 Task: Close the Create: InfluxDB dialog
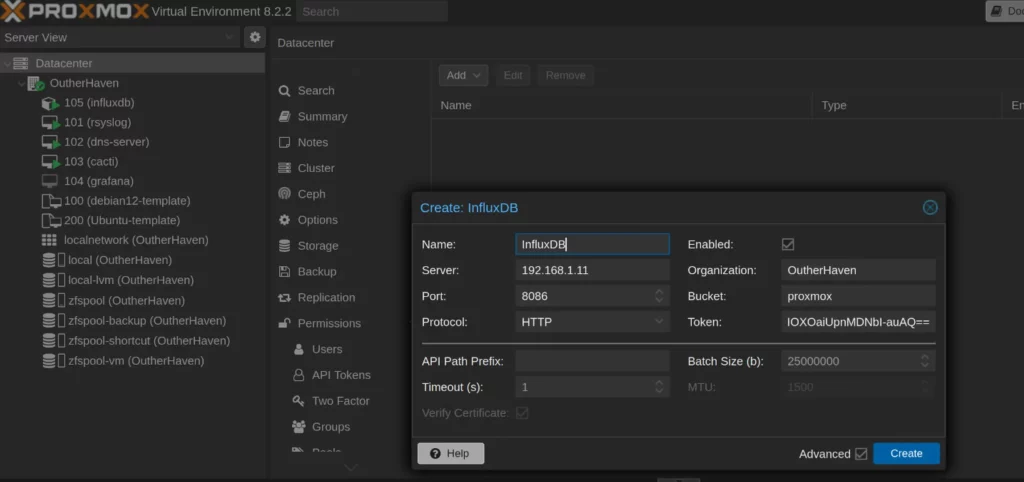tap(930, 208)
